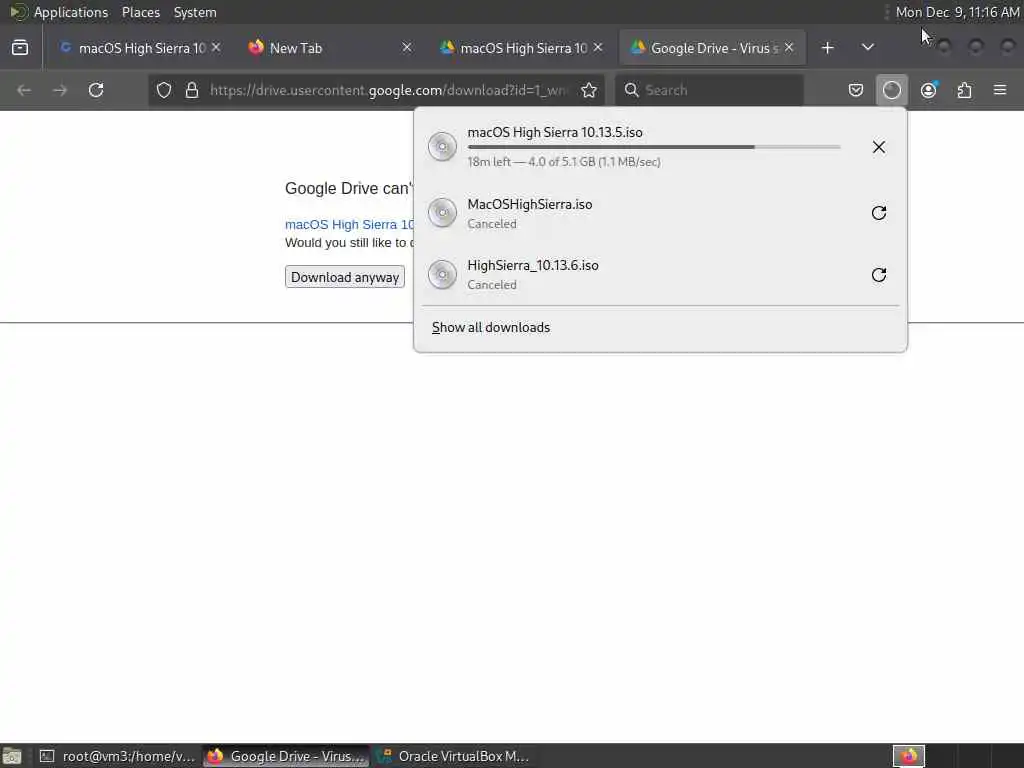This screenshot has height=768, width=1024.
Task: Open Save to Pocket icon
Action: coord(856,90)
